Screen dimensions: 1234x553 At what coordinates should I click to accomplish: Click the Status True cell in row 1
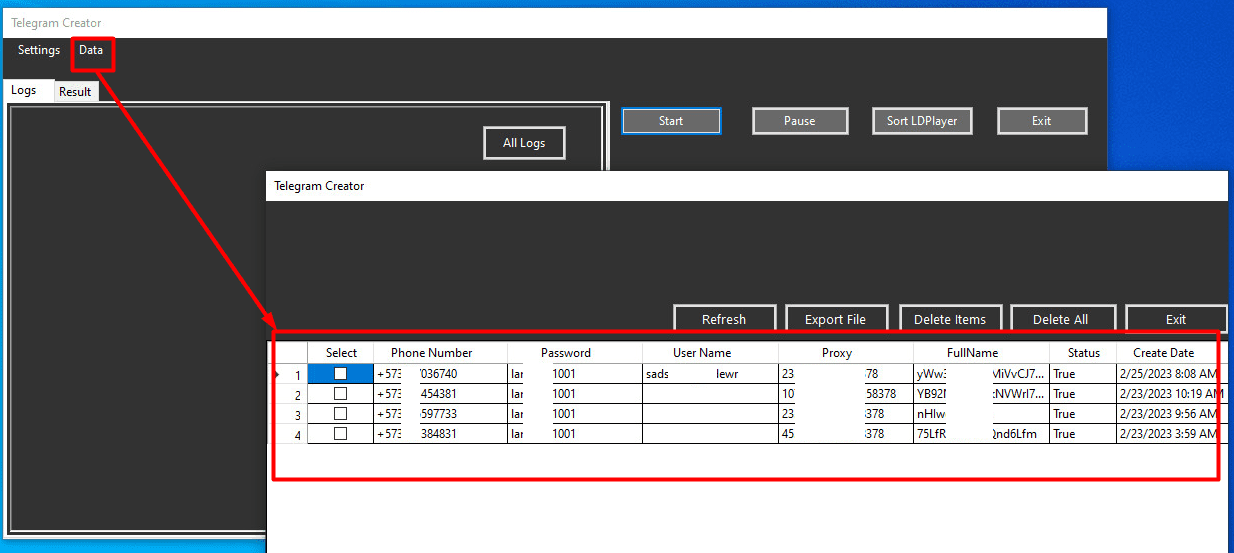pyautogui.click(x=1083, y=374)
